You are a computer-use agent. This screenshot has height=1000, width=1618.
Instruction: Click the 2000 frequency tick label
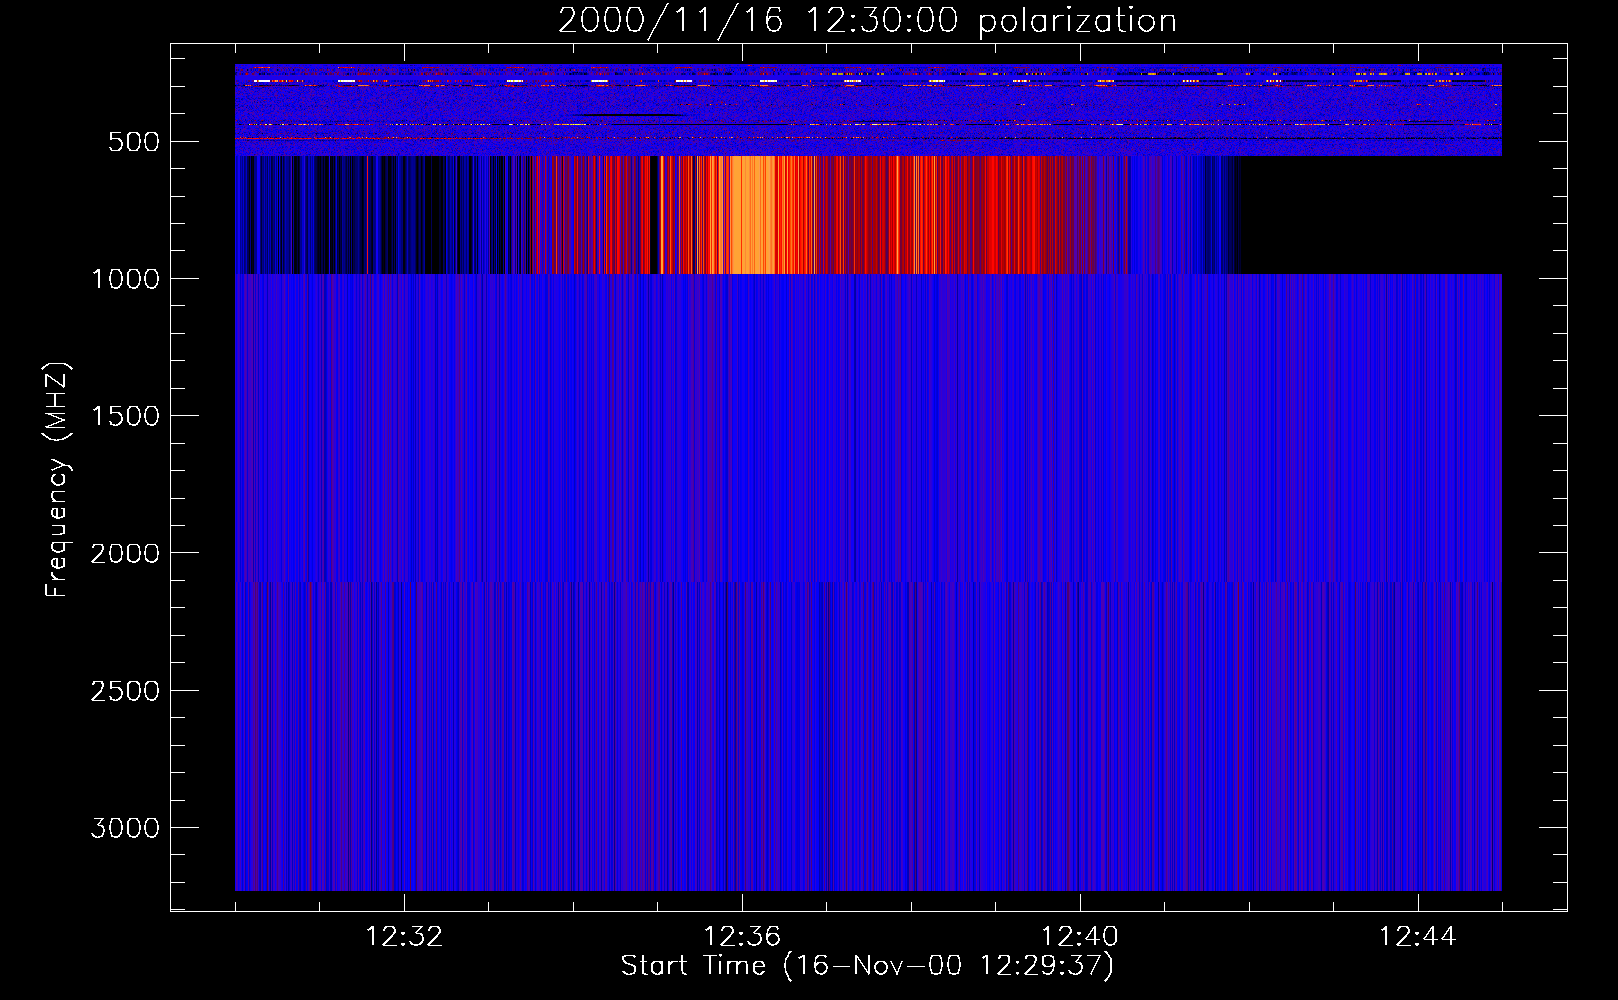[125, 553]
